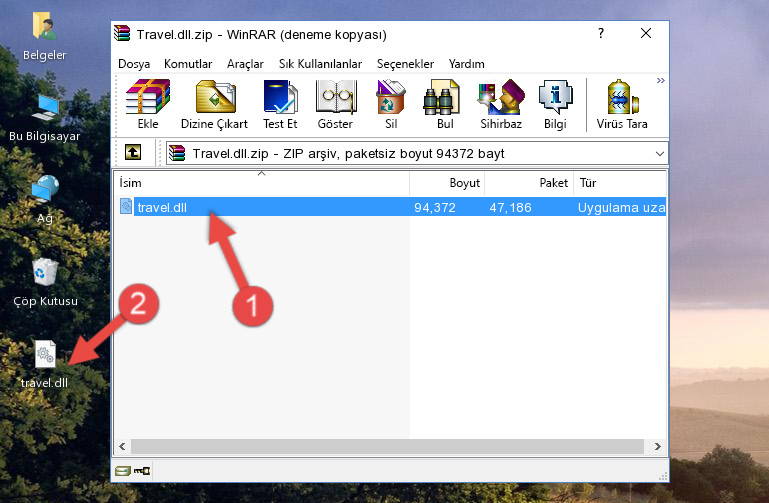Open the Dosya menu

point(134,64)
